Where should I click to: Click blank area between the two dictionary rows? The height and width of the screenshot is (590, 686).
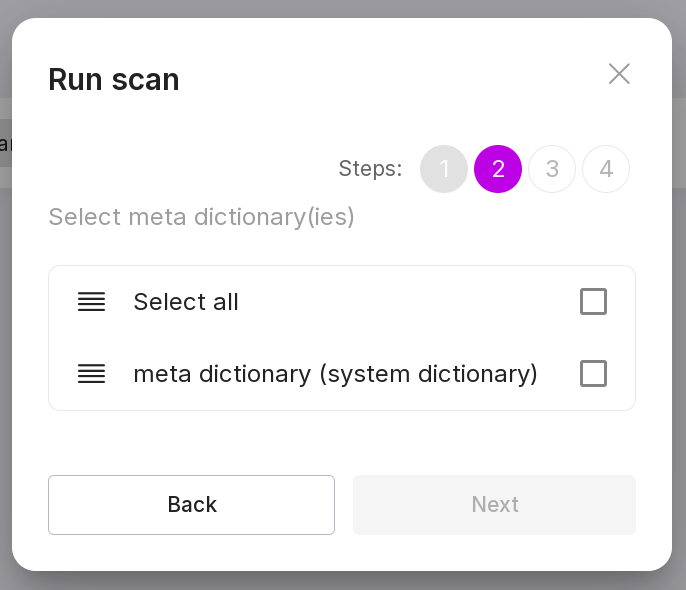point(340,338)
